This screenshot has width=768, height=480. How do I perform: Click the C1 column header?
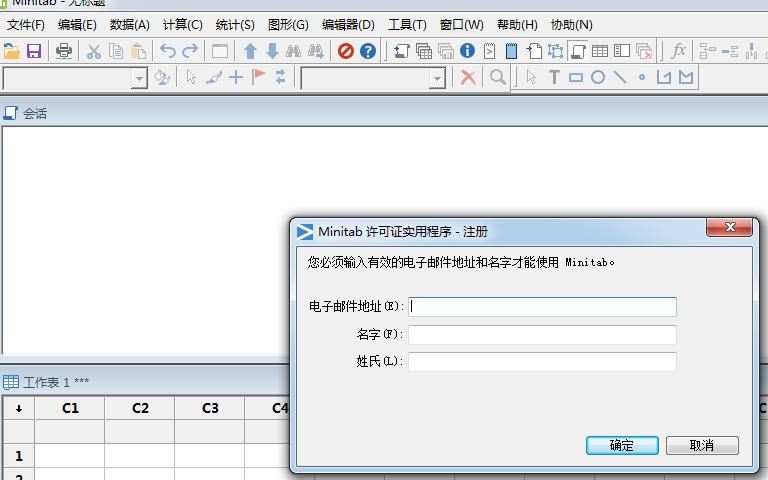pyautogui.click(x=70, y=408)
